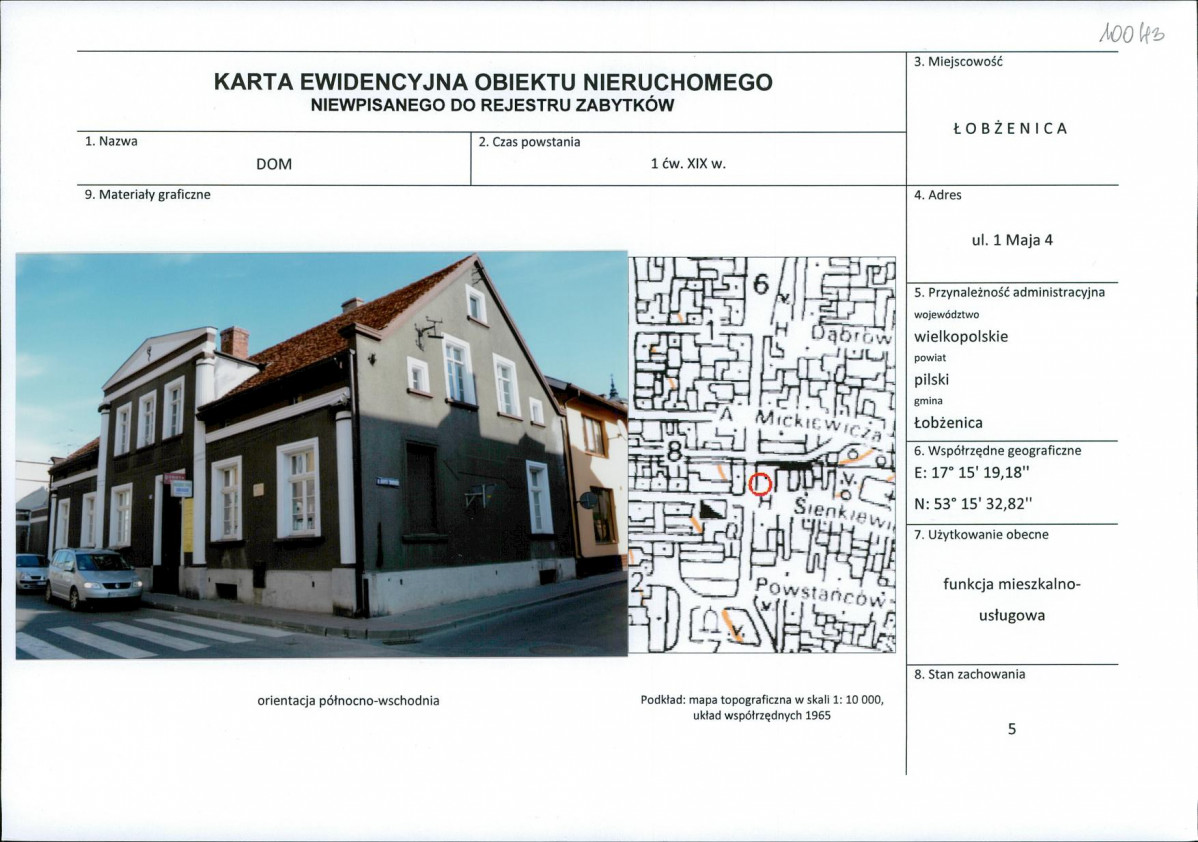Click the coordinate E: 17° 15' 19,18''
1198x842 pixels.
point(972,469)
